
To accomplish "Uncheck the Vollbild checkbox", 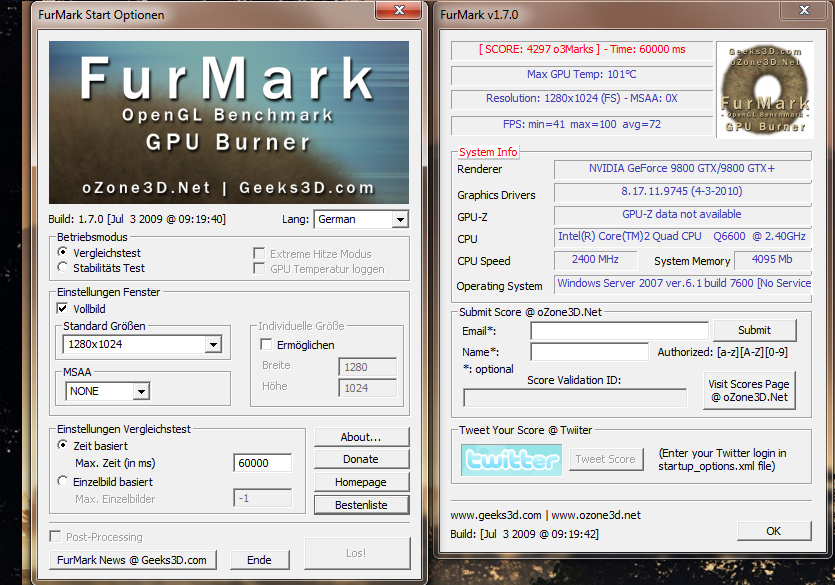I will click(62, 308).
